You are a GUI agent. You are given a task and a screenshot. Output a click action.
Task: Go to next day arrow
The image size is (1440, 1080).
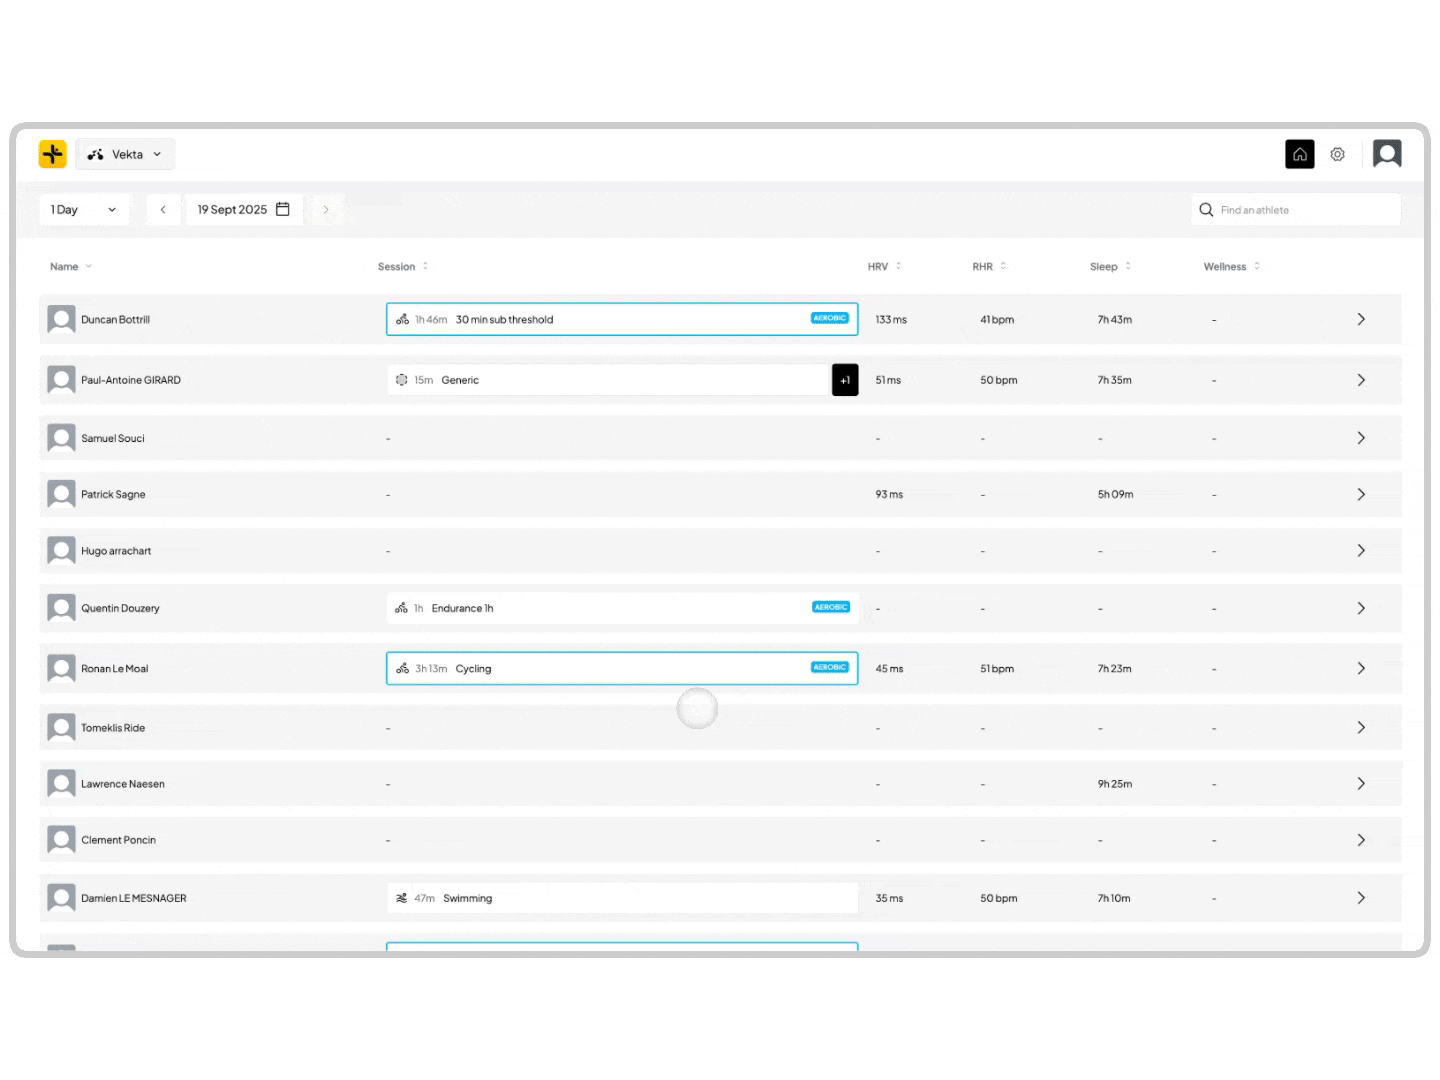(326, 210)
